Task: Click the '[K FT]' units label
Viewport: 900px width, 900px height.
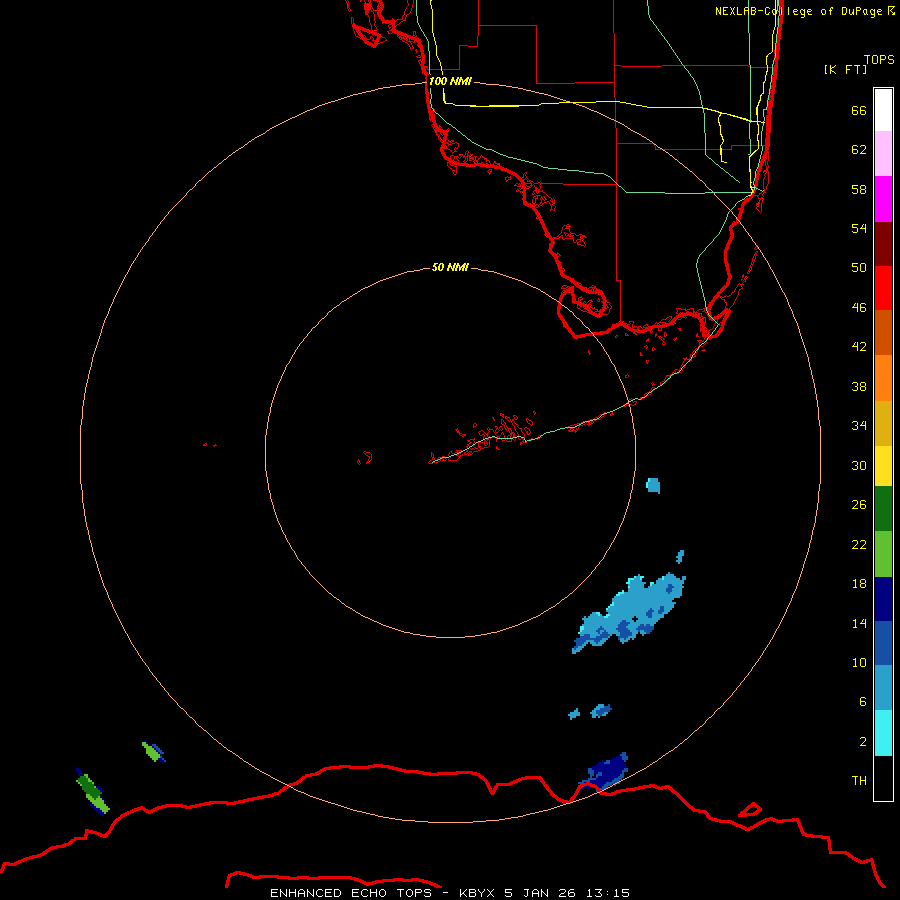Action: (x=845, y=69)
